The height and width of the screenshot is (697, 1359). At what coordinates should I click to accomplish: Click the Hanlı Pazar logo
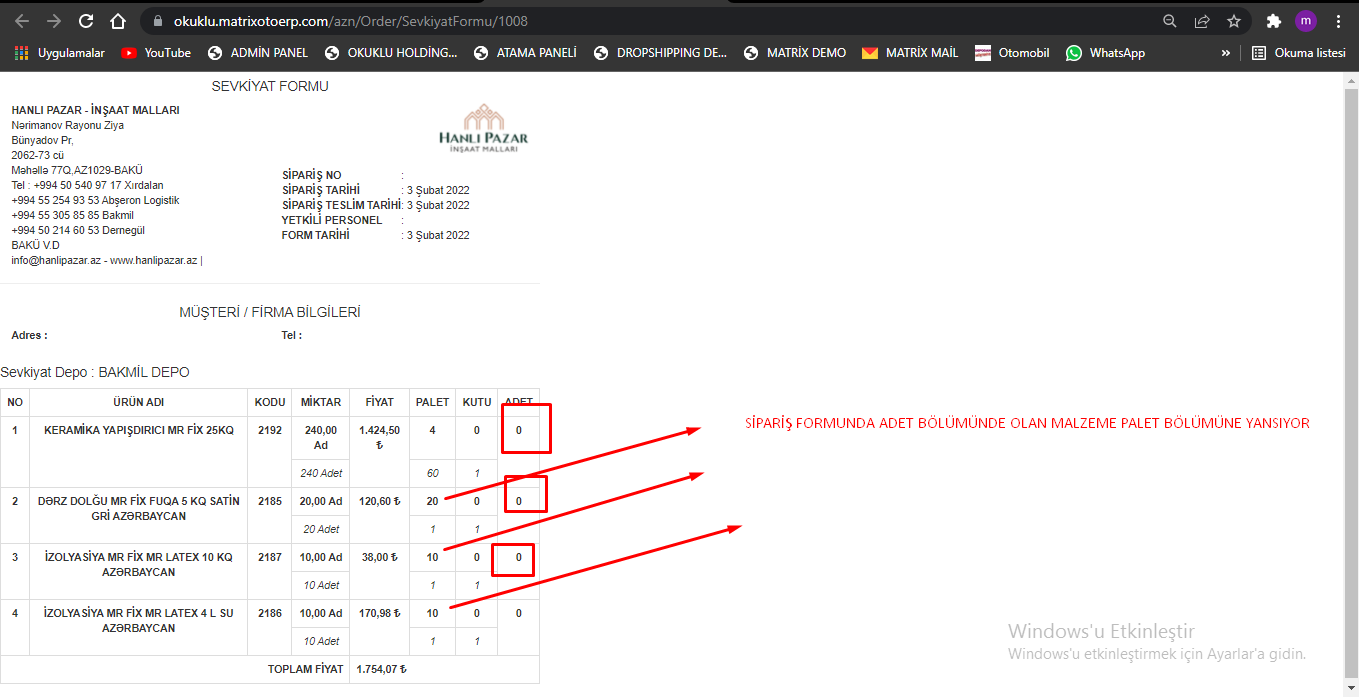(x=483, y=128)
